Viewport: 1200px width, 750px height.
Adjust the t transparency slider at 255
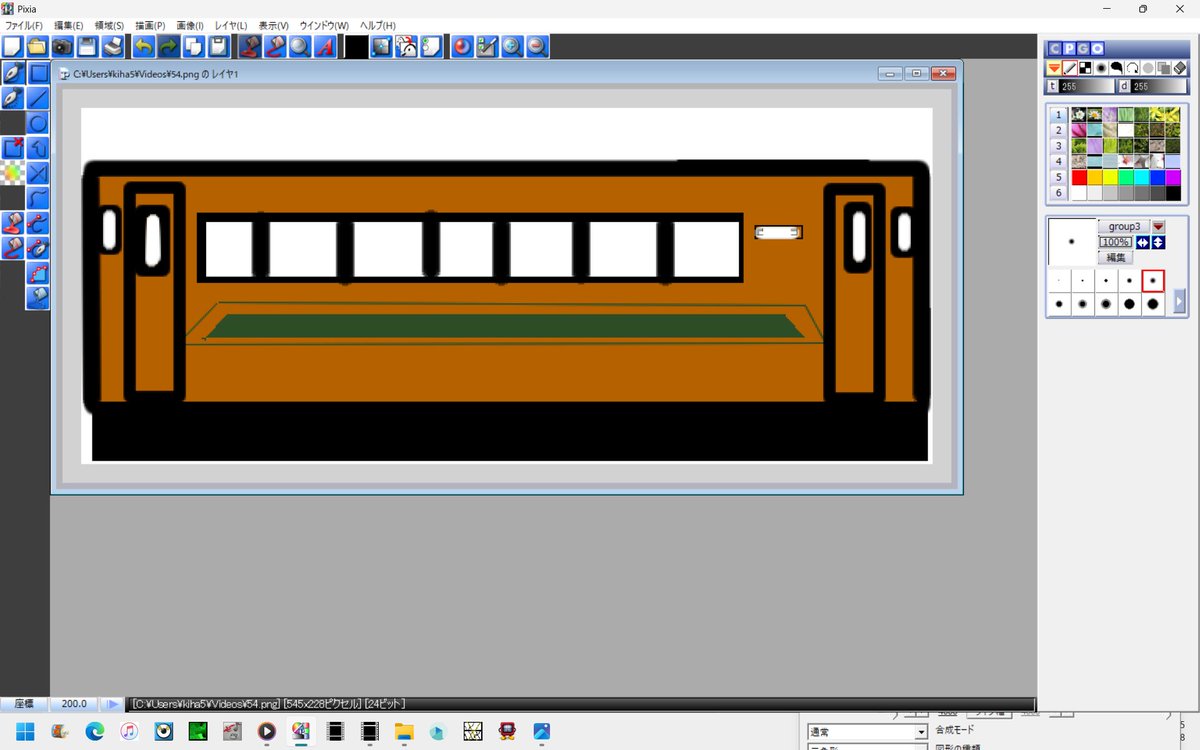click(x=1086, y=87)
